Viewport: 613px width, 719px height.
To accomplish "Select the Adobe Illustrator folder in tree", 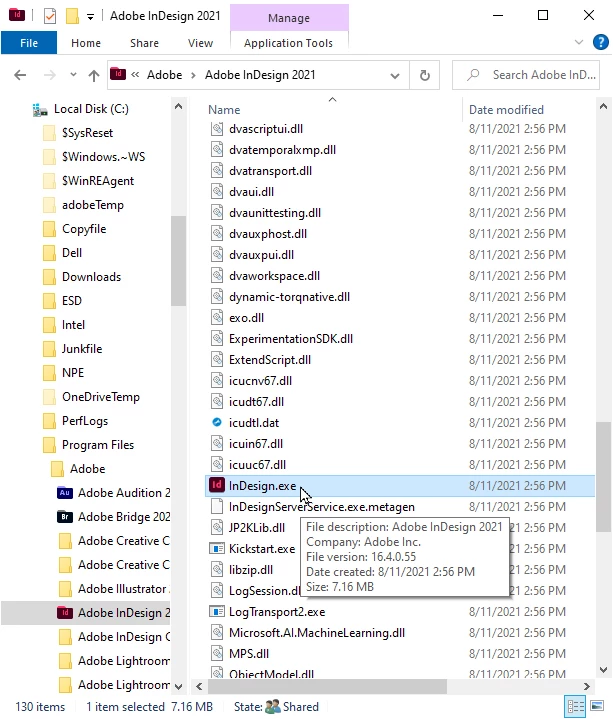I will pos(122,588).
